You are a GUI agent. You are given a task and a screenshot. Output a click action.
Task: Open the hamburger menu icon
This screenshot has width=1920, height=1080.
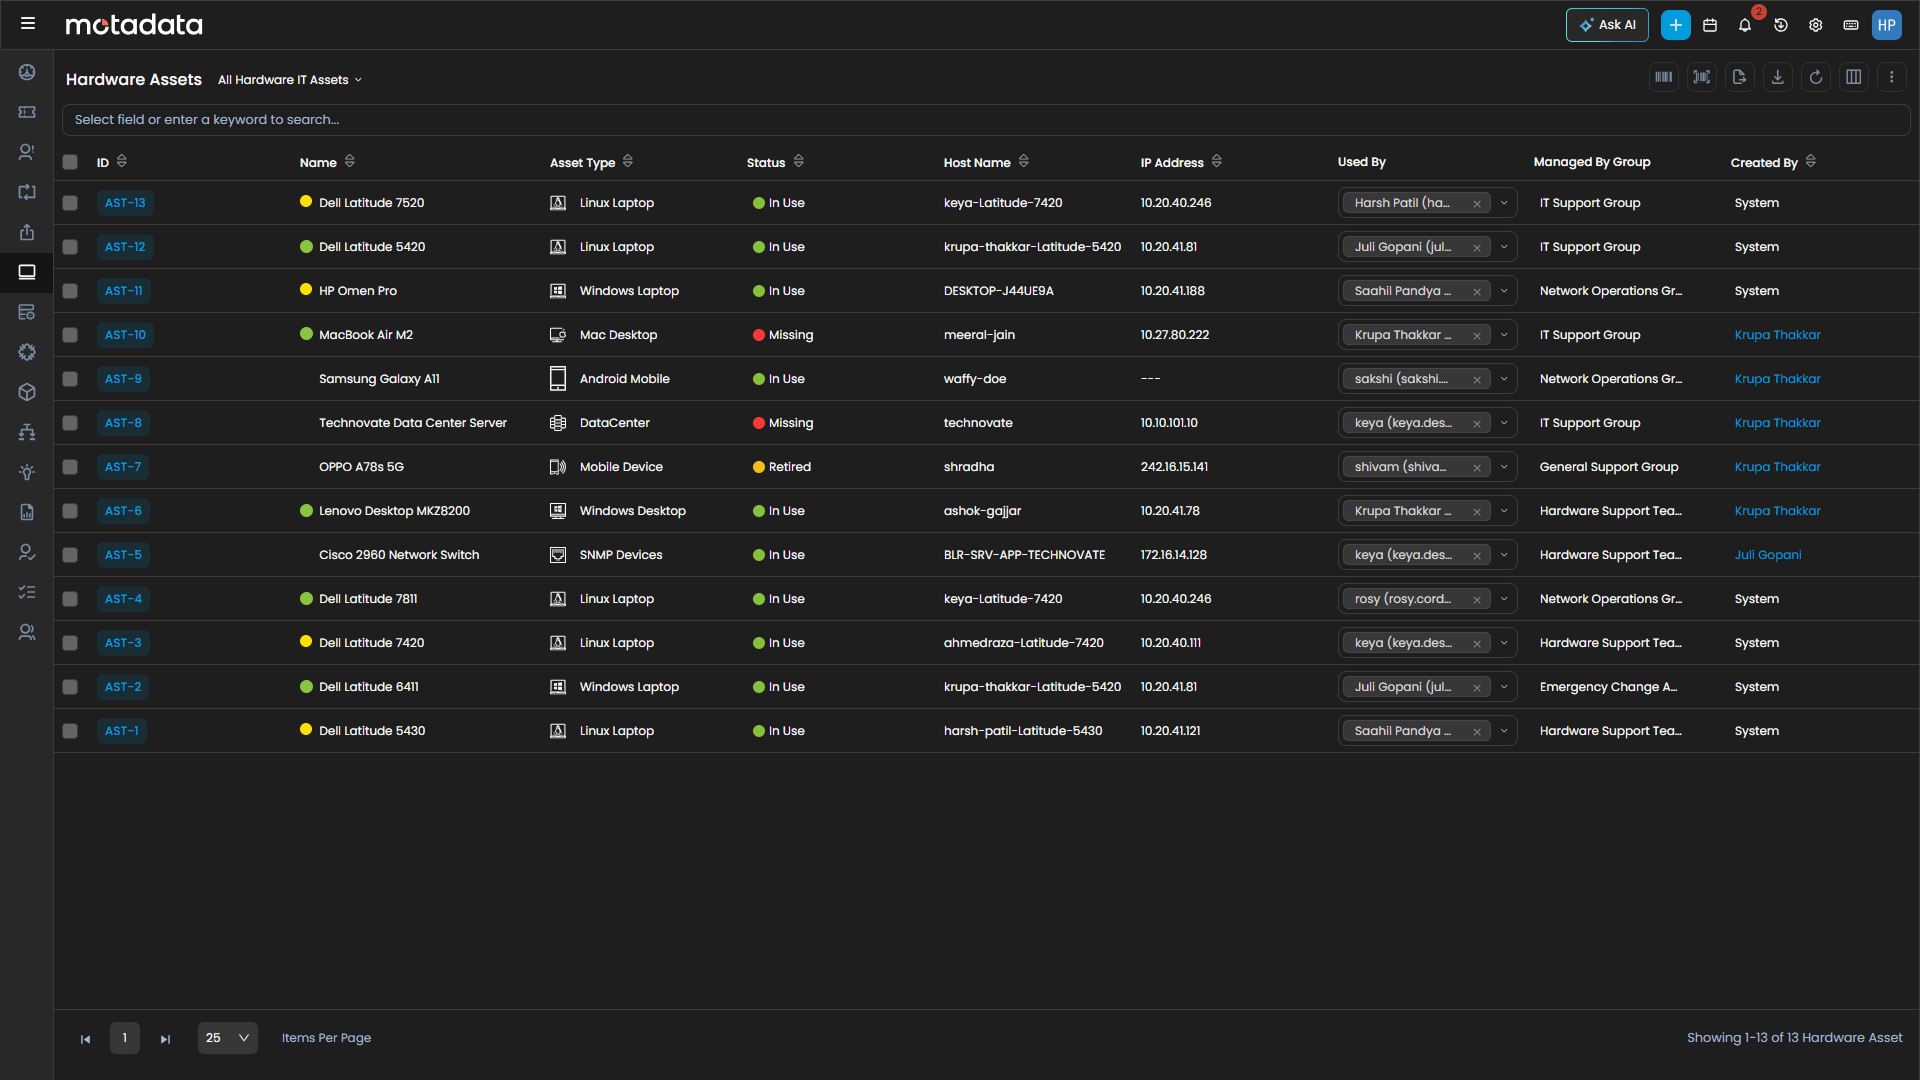(28, 23)
